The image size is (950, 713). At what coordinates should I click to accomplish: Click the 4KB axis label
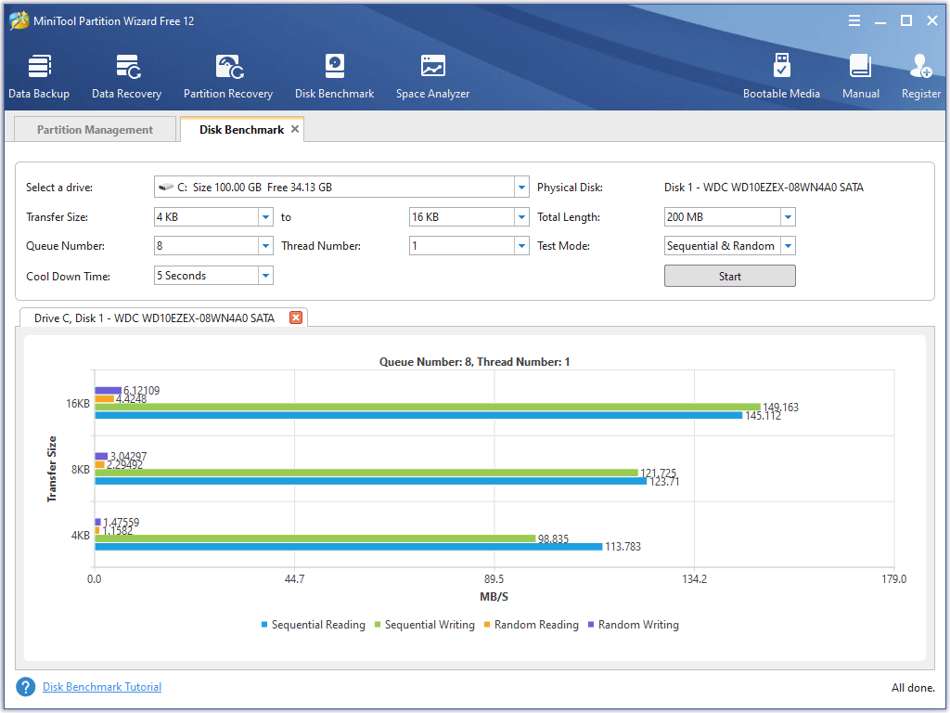(x=80, y=536)
